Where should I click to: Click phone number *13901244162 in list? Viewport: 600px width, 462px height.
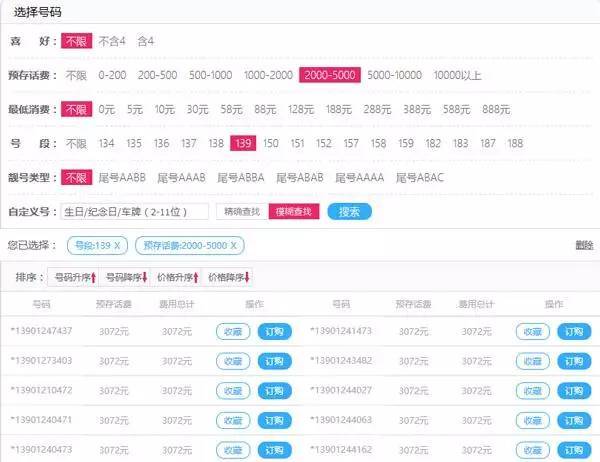pyautogui.click(x=341, y=449)
